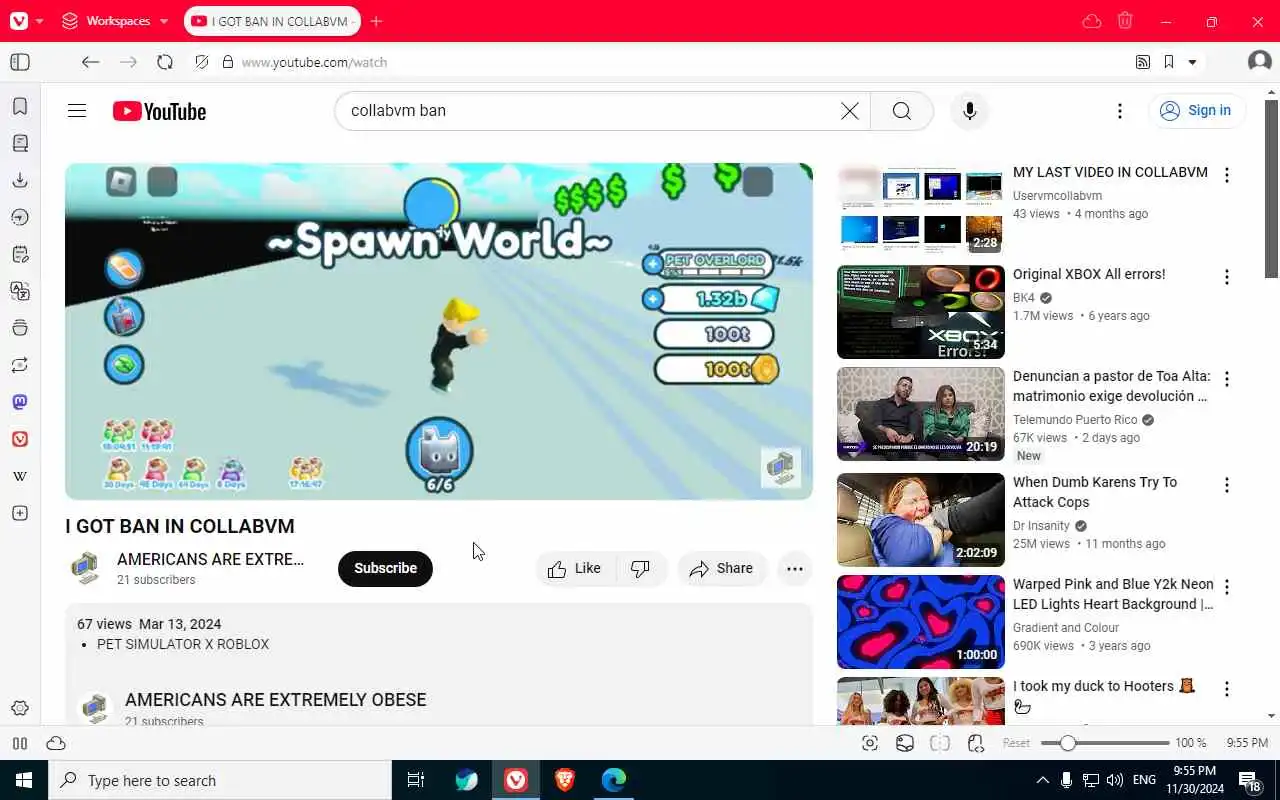
Task: Subscribe to the channel
Action: (x=385, y=568)
